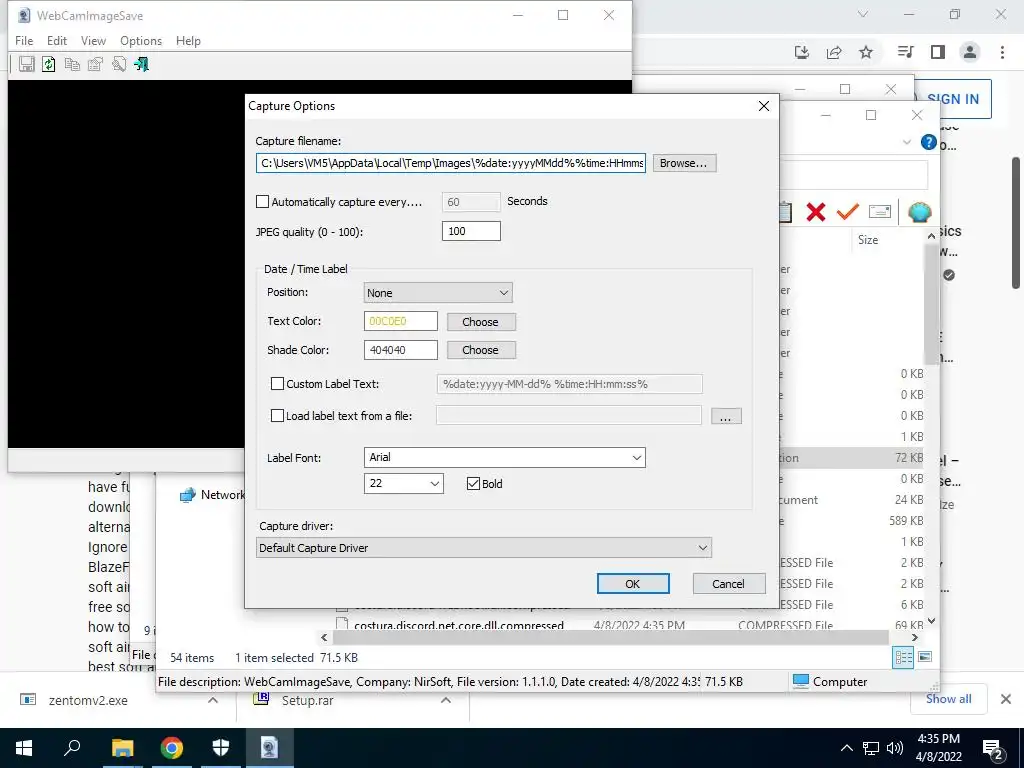Click the Save floppy disk toolbar icon
The image size is (1024, 768).
click(x=26, y=64)
